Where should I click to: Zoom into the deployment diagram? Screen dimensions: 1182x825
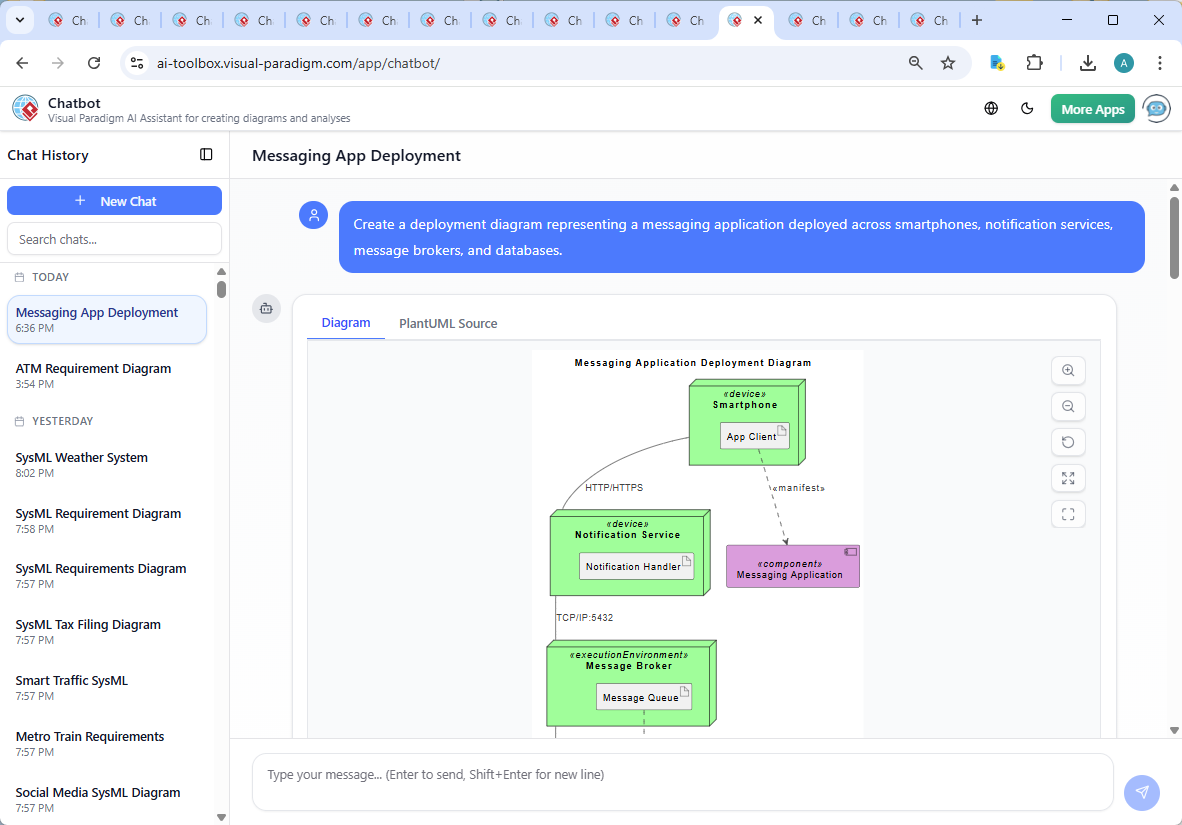click(1068, 370)
